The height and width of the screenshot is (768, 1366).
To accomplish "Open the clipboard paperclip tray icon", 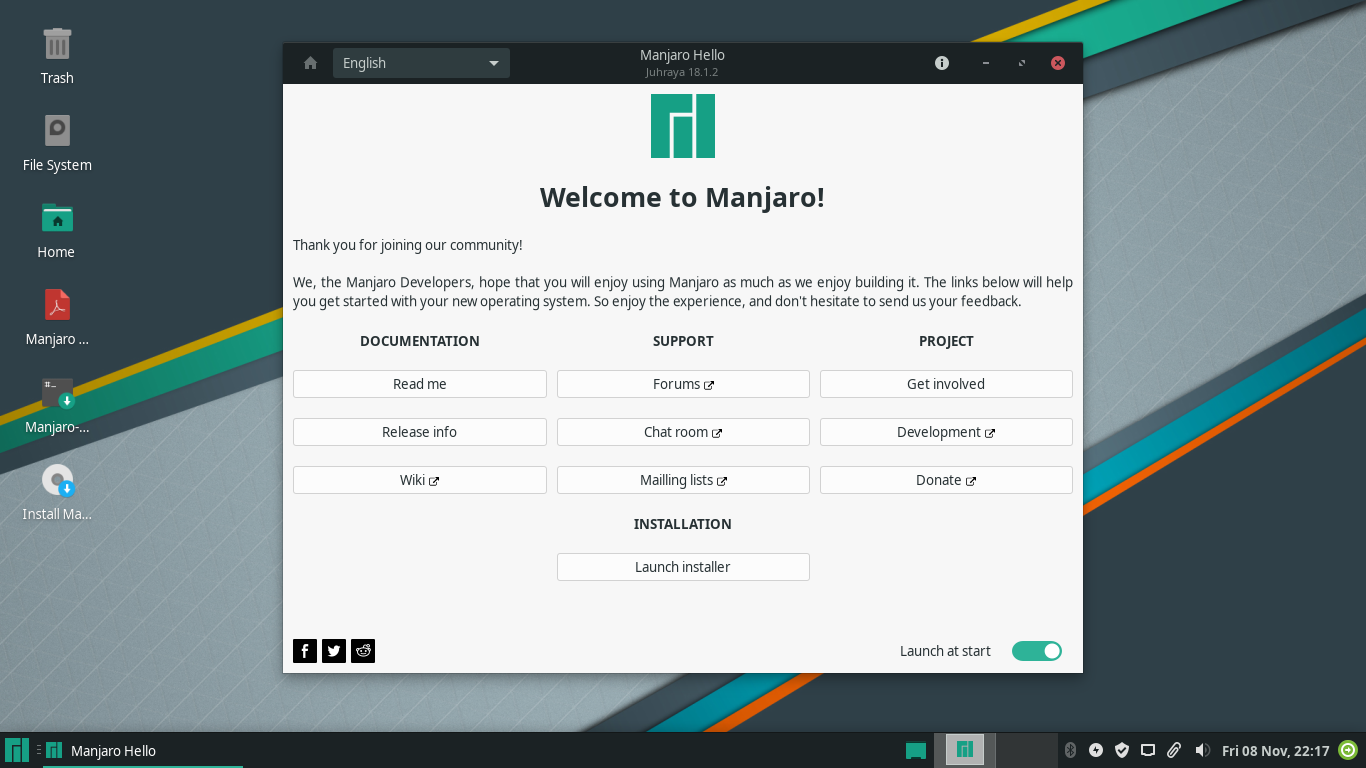I will click(1174, 750).
